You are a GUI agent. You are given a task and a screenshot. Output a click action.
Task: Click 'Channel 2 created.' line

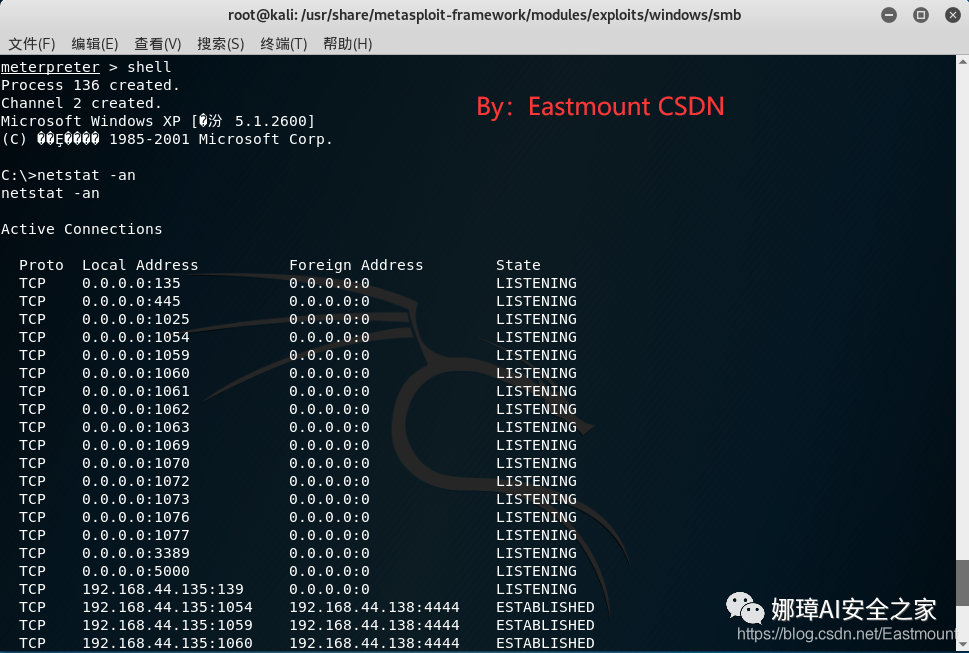pyautogui.click(x=81, y=103)
